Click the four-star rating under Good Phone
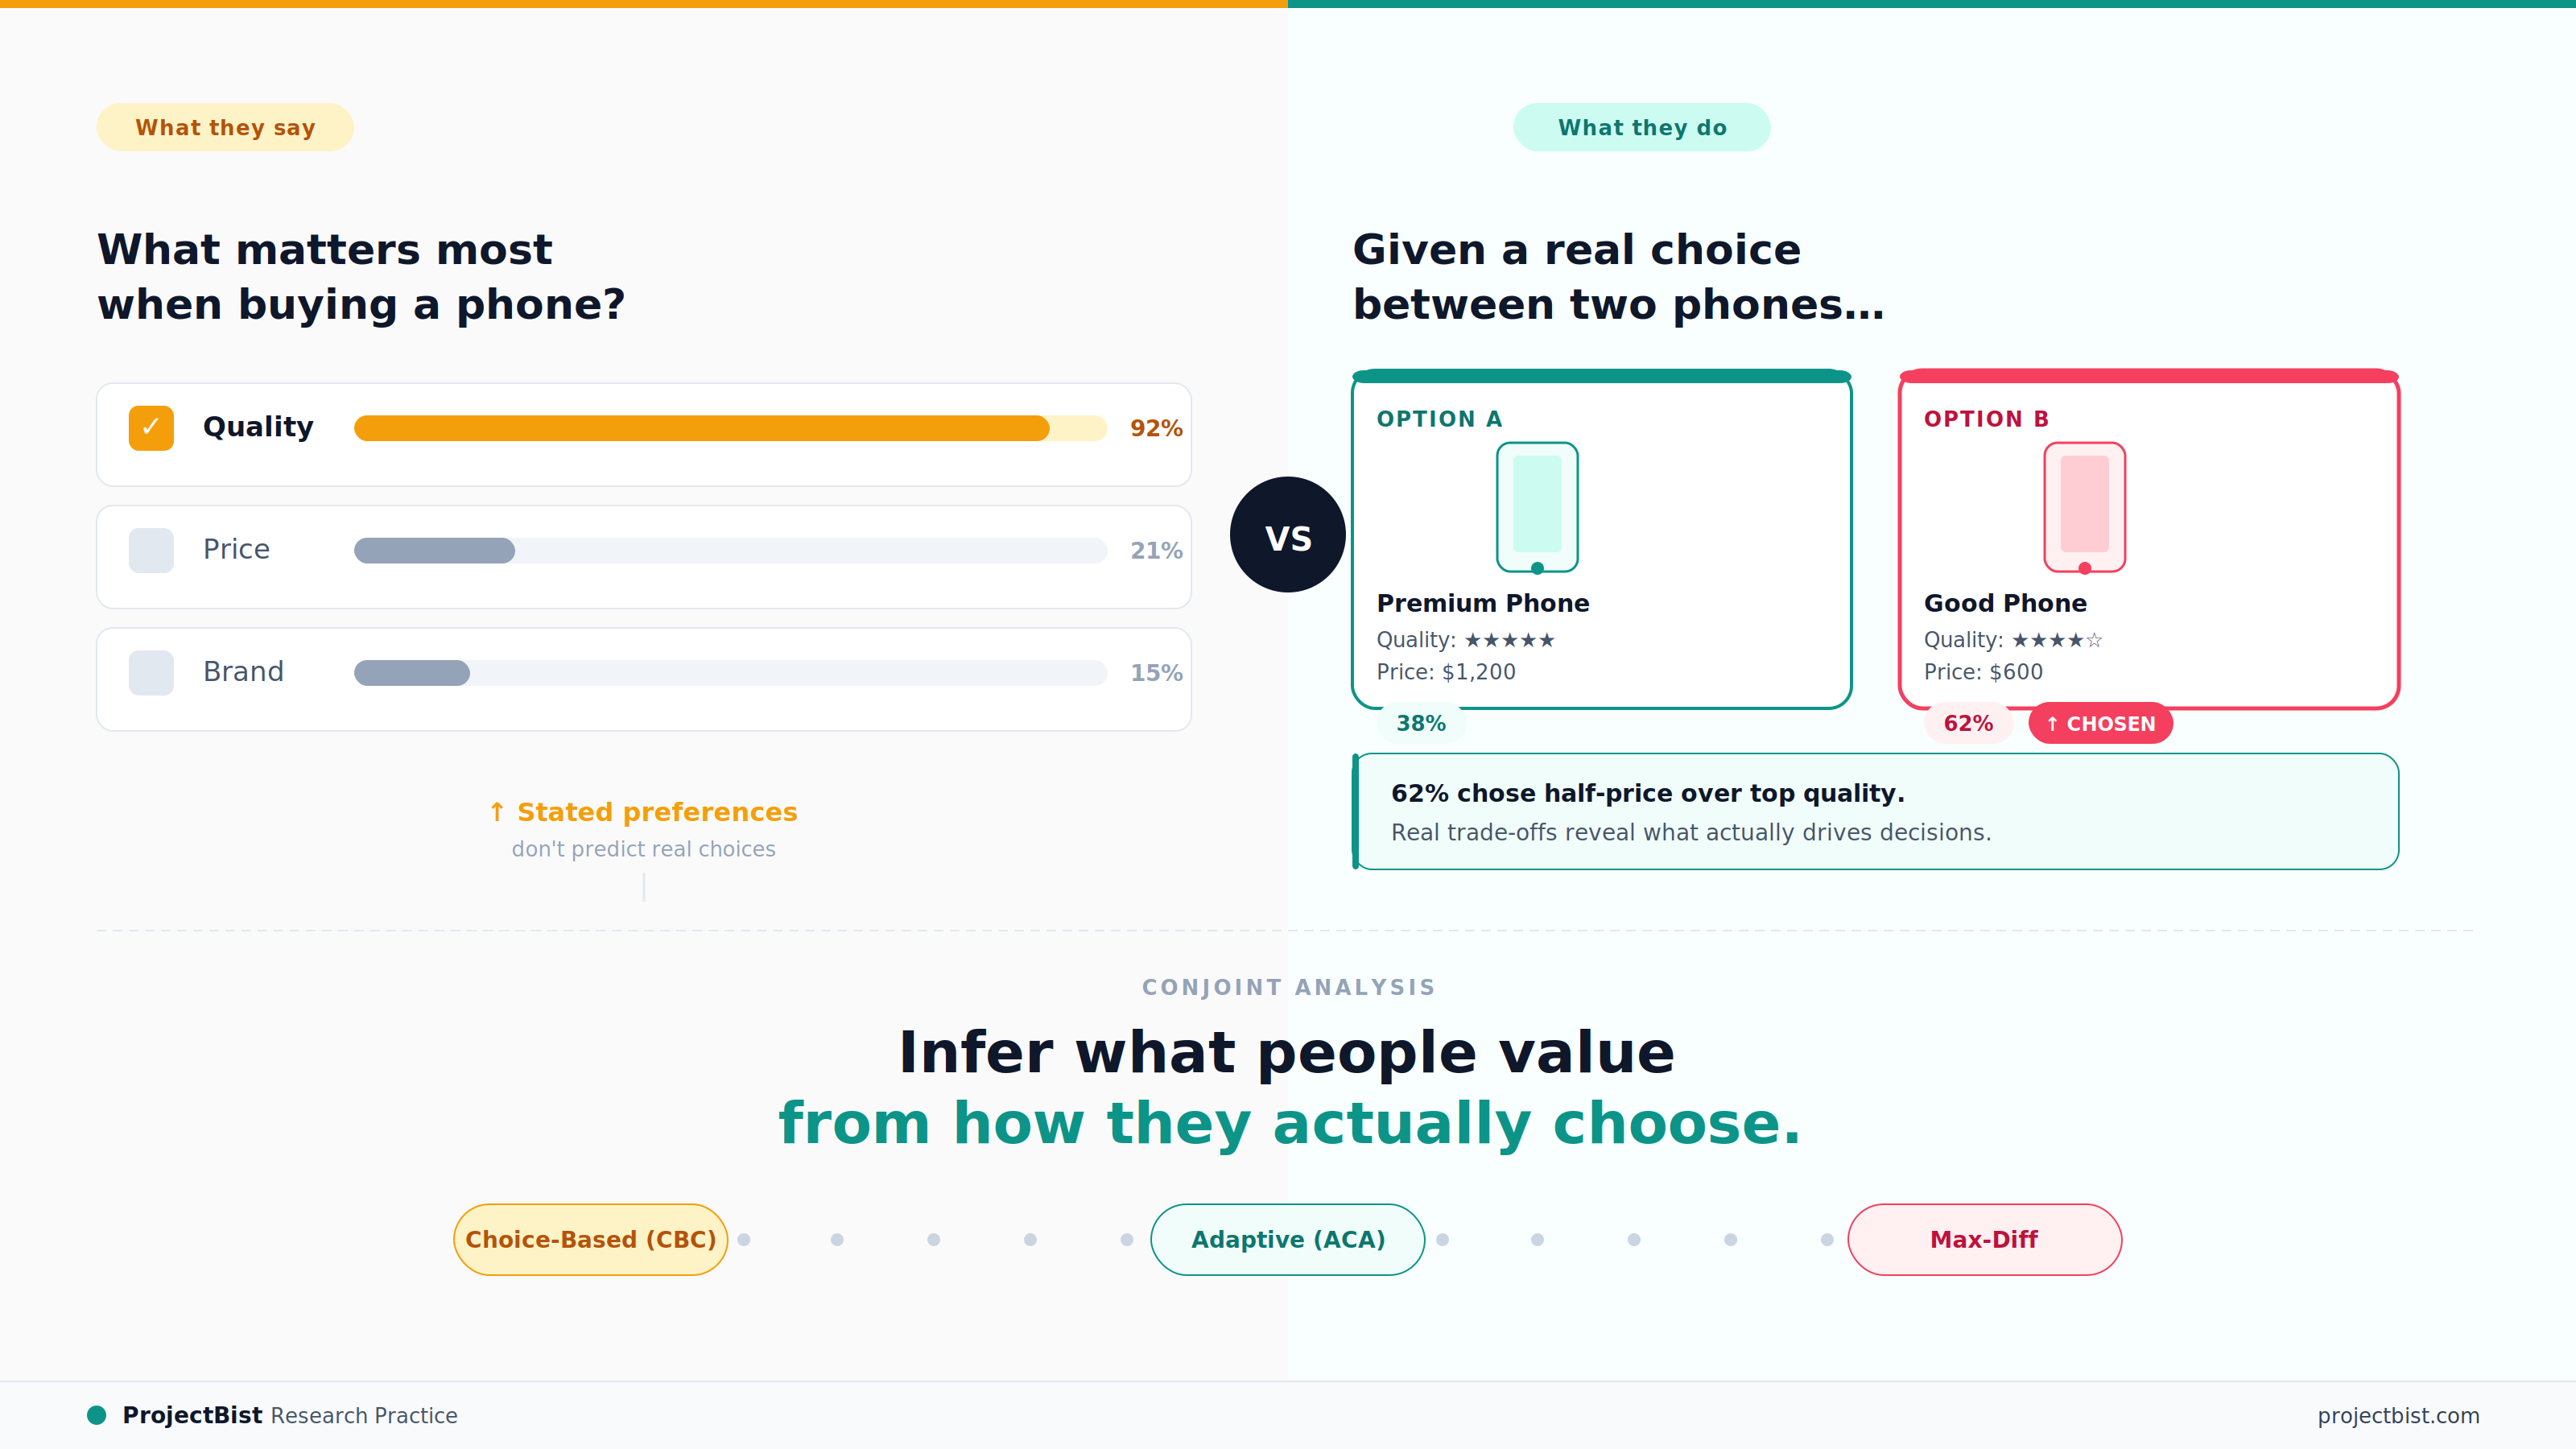2576x1449 pixels. 2057,640
